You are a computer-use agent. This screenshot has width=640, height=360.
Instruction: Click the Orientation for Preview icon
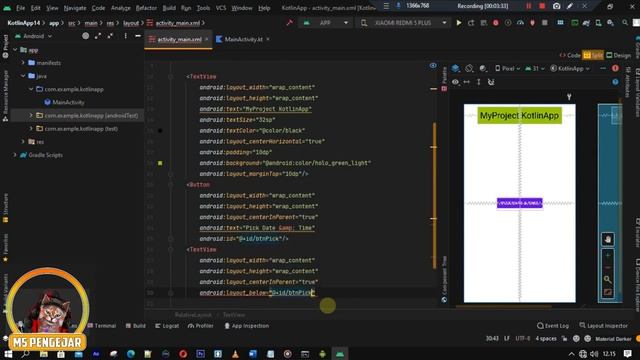tap(469, 68)
